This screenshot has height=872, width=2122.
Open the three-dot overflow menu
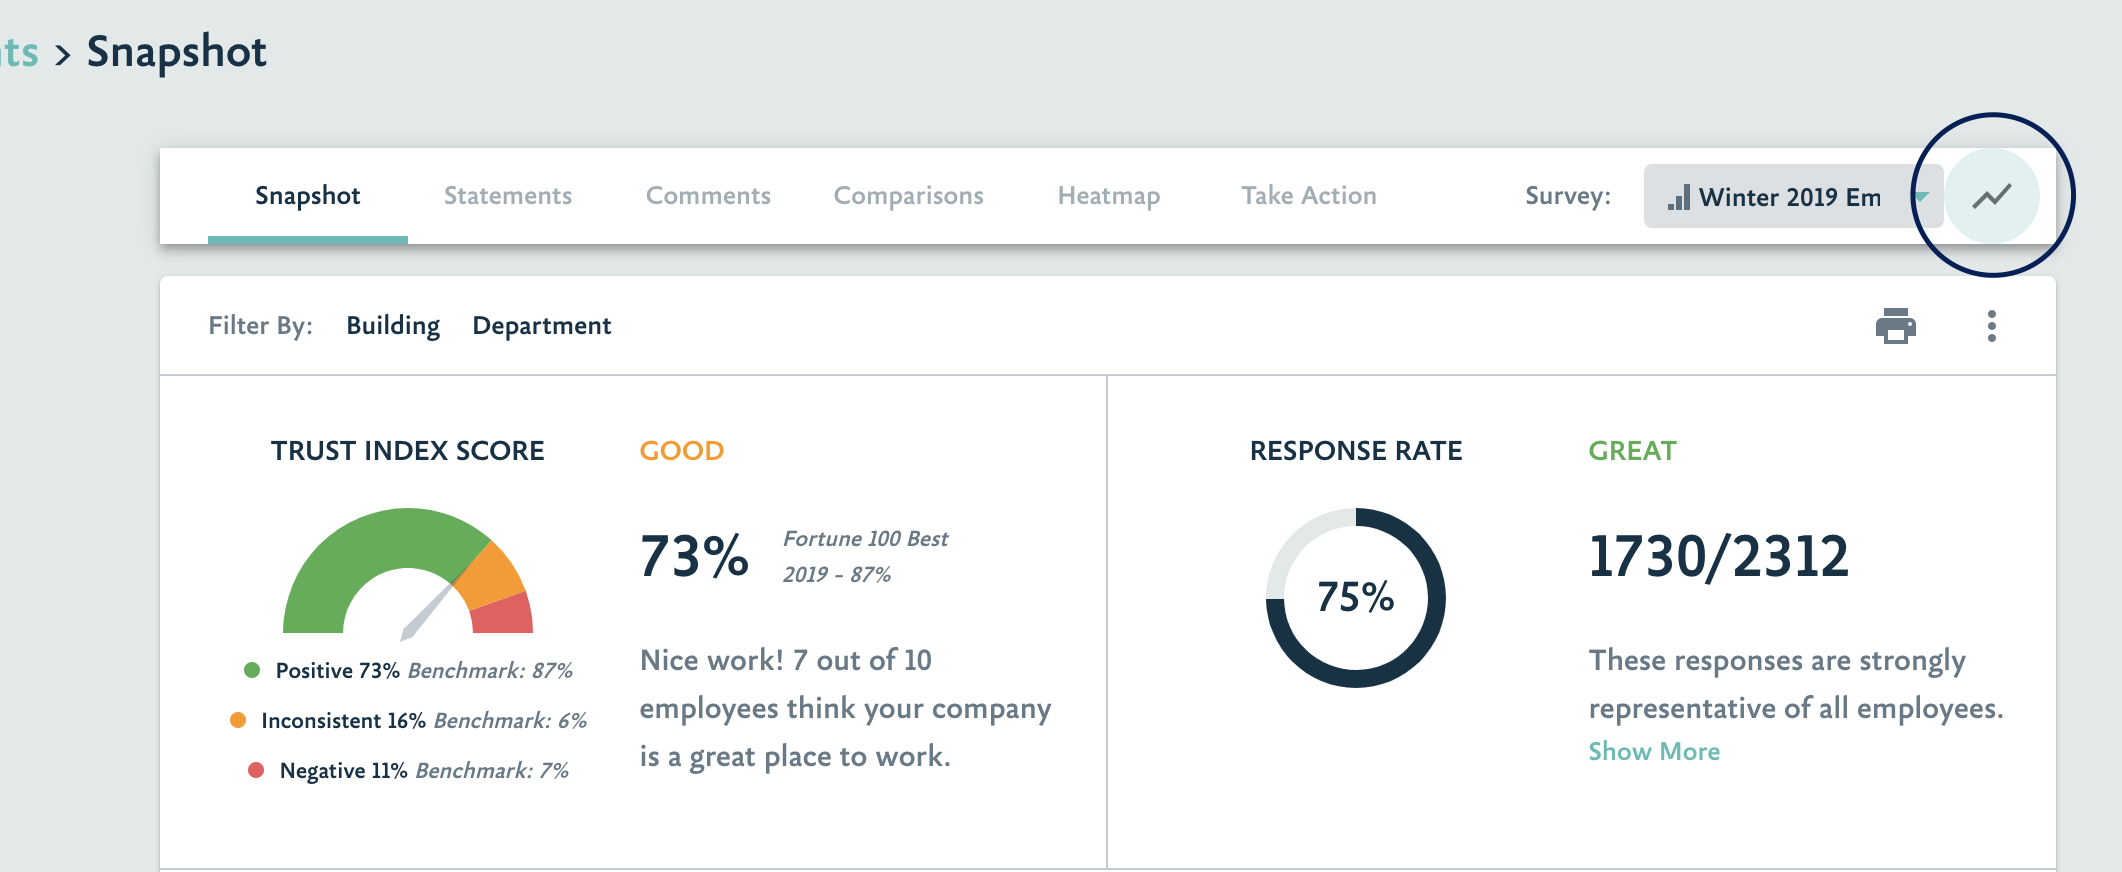coord(1994,326)
